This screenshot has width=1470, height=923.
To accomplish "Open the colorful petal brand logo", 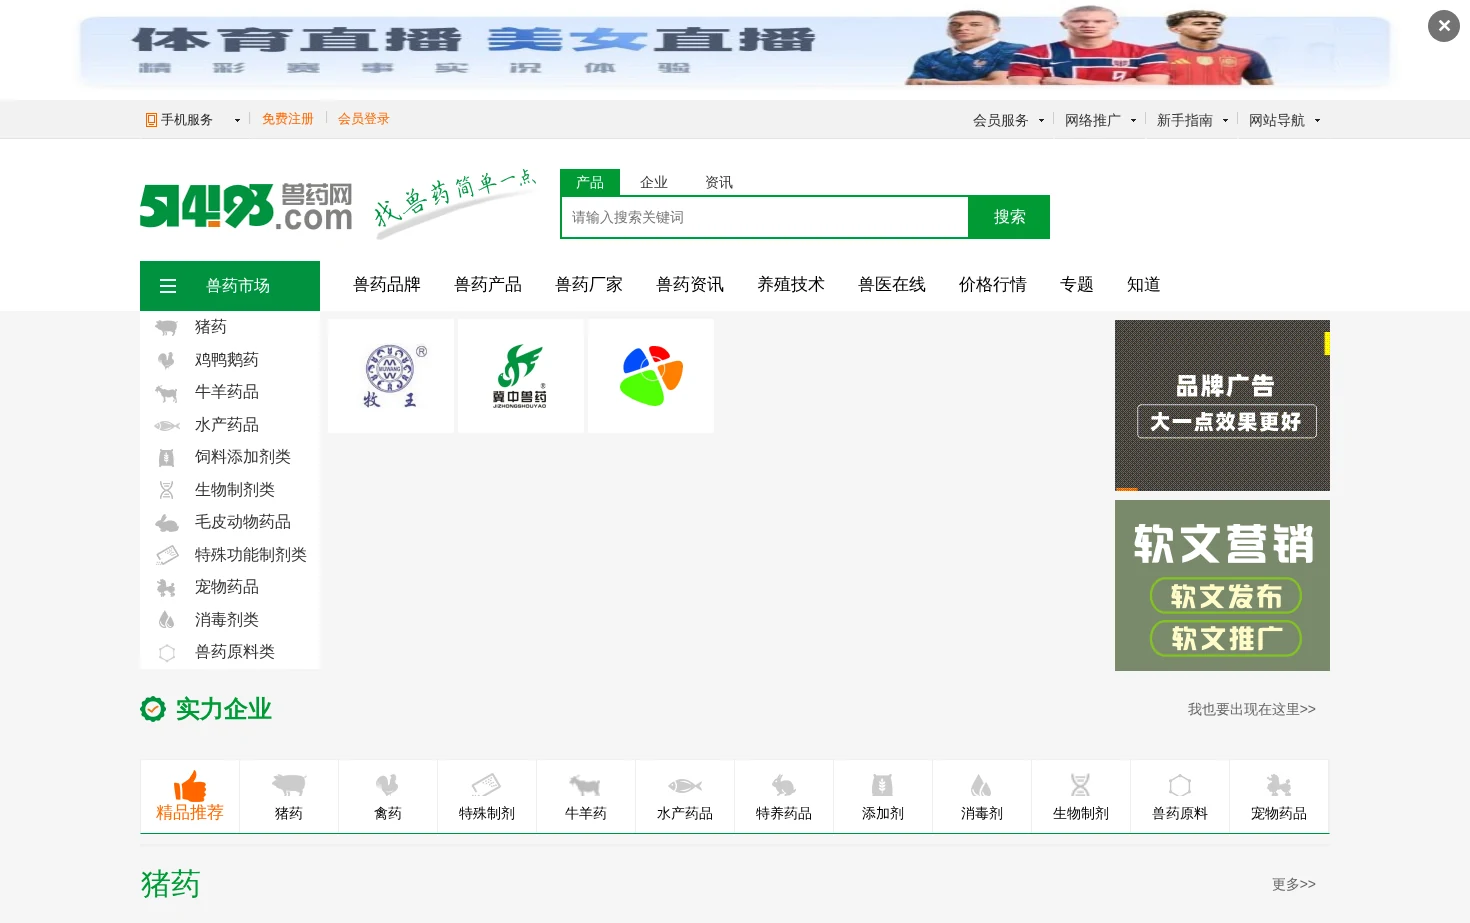I will click(x=651, y=376).
